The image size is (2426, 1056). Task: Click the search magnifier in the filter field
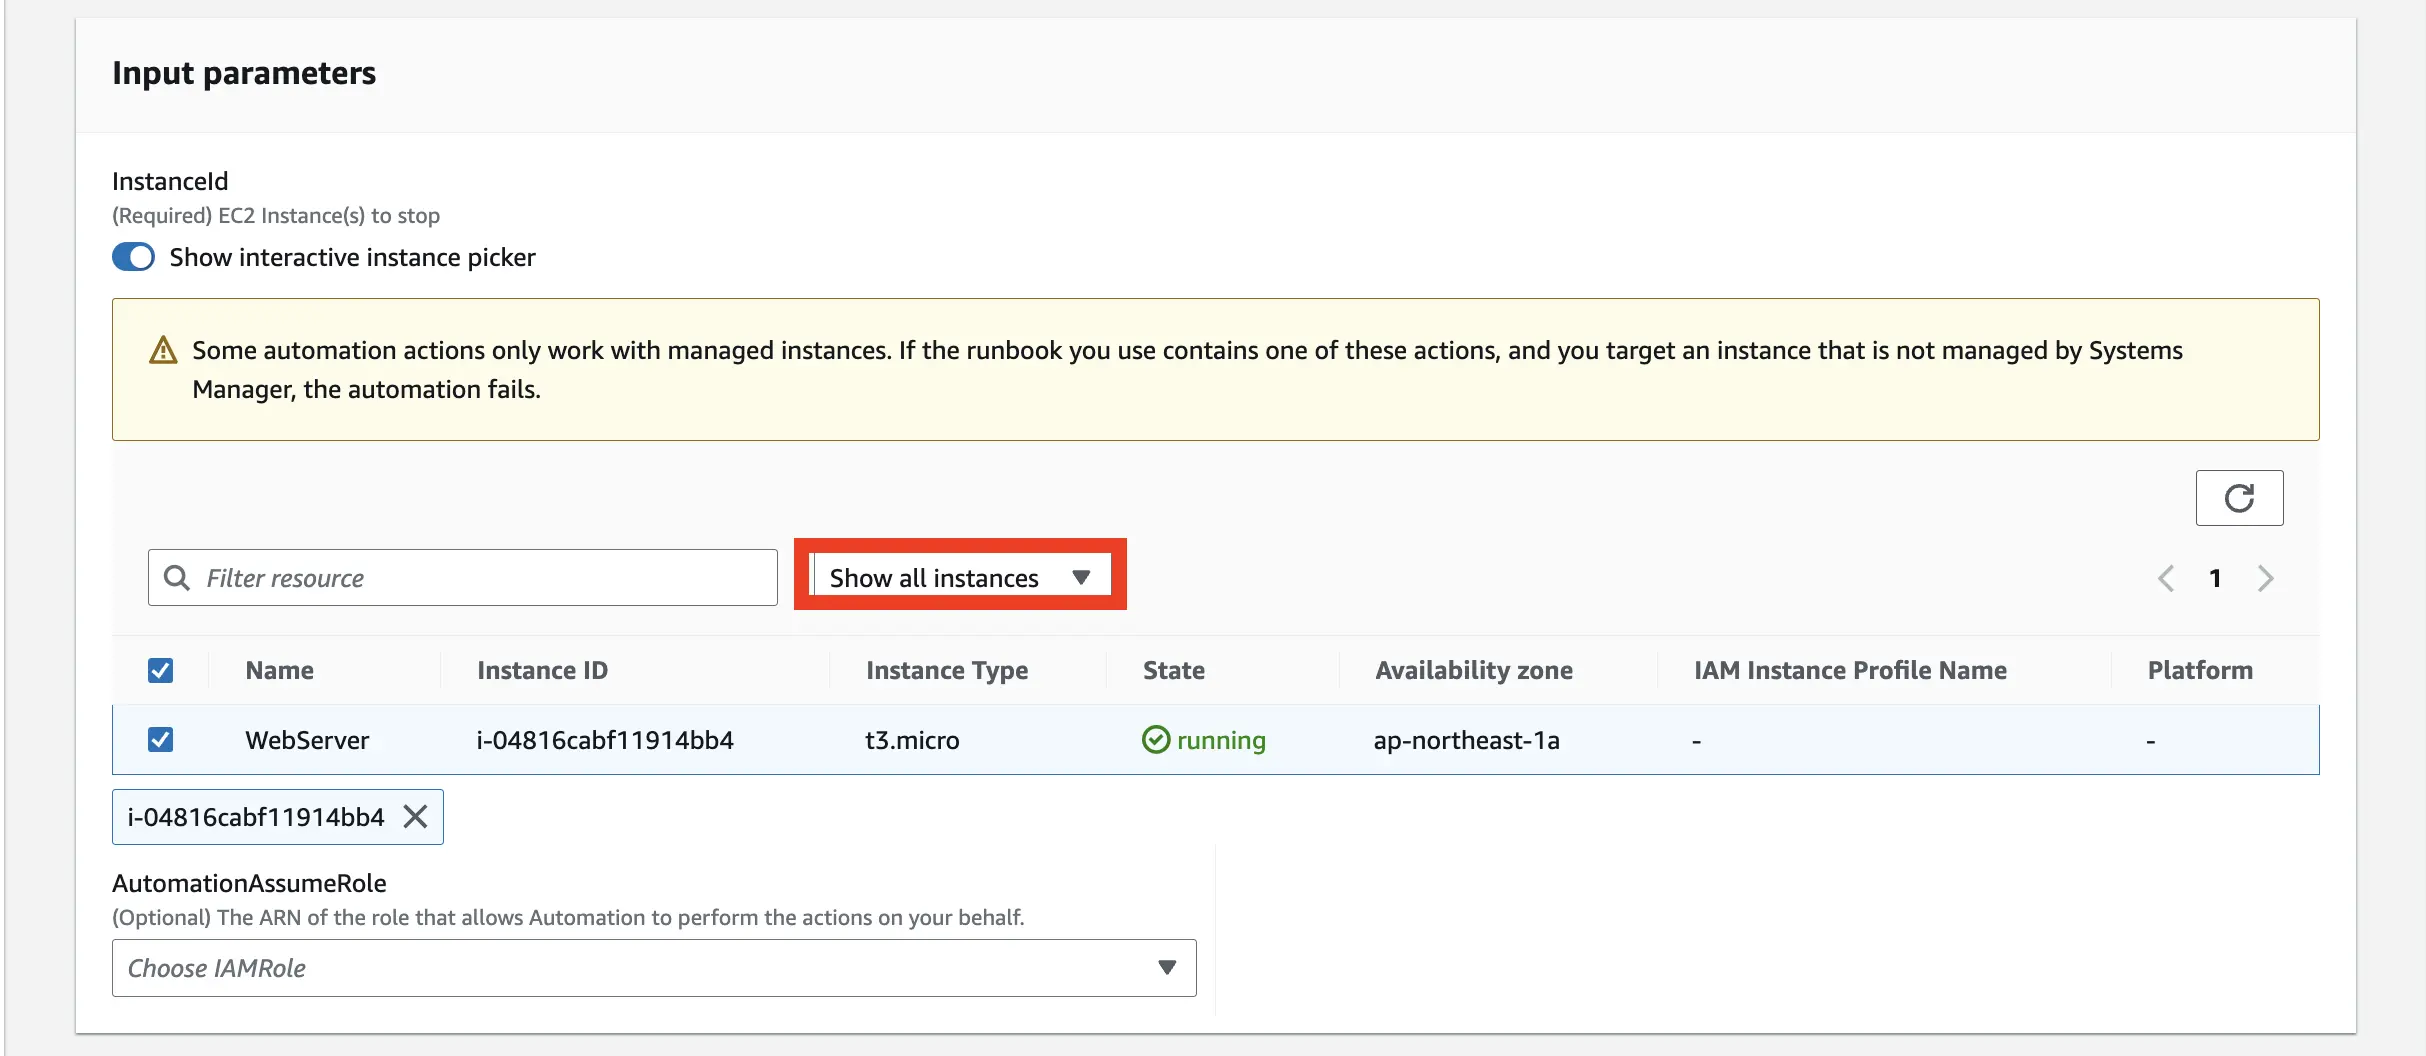[178, 577]
